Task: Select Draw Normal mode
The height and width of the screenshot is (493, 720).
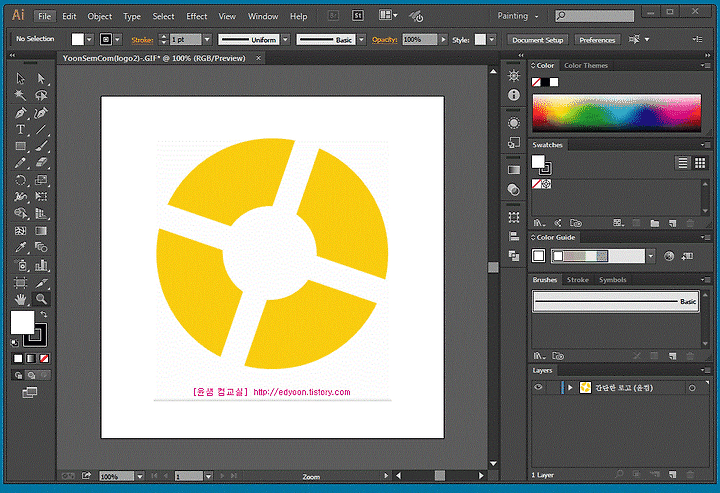Action: point(18,375)
